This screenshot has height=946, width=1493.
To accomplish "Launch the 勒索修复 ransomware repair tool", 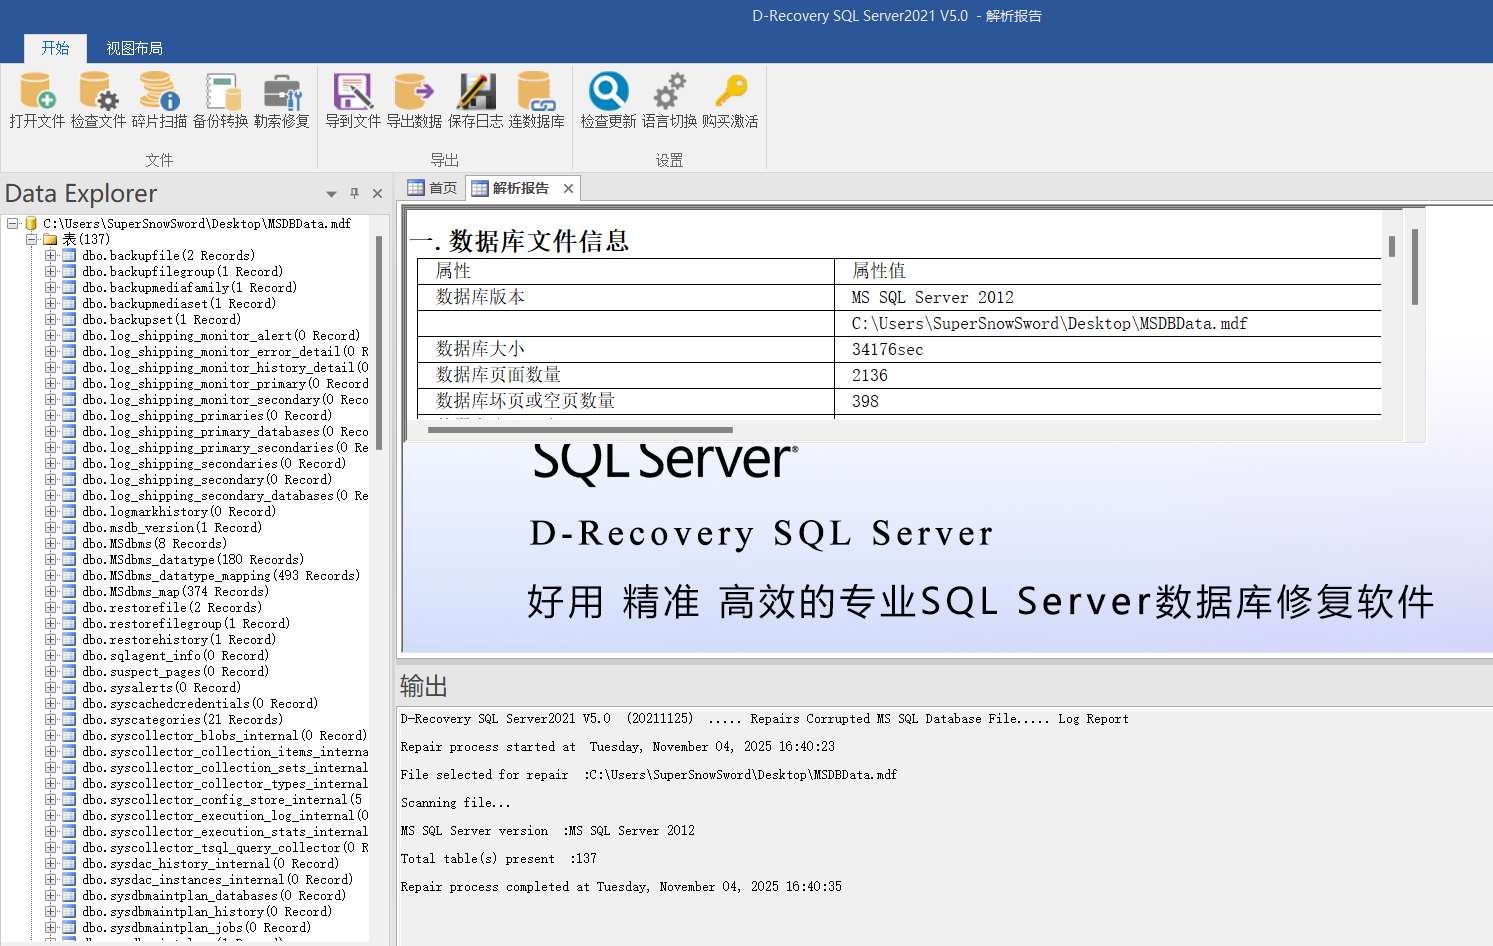I will (x=282, y=101).
